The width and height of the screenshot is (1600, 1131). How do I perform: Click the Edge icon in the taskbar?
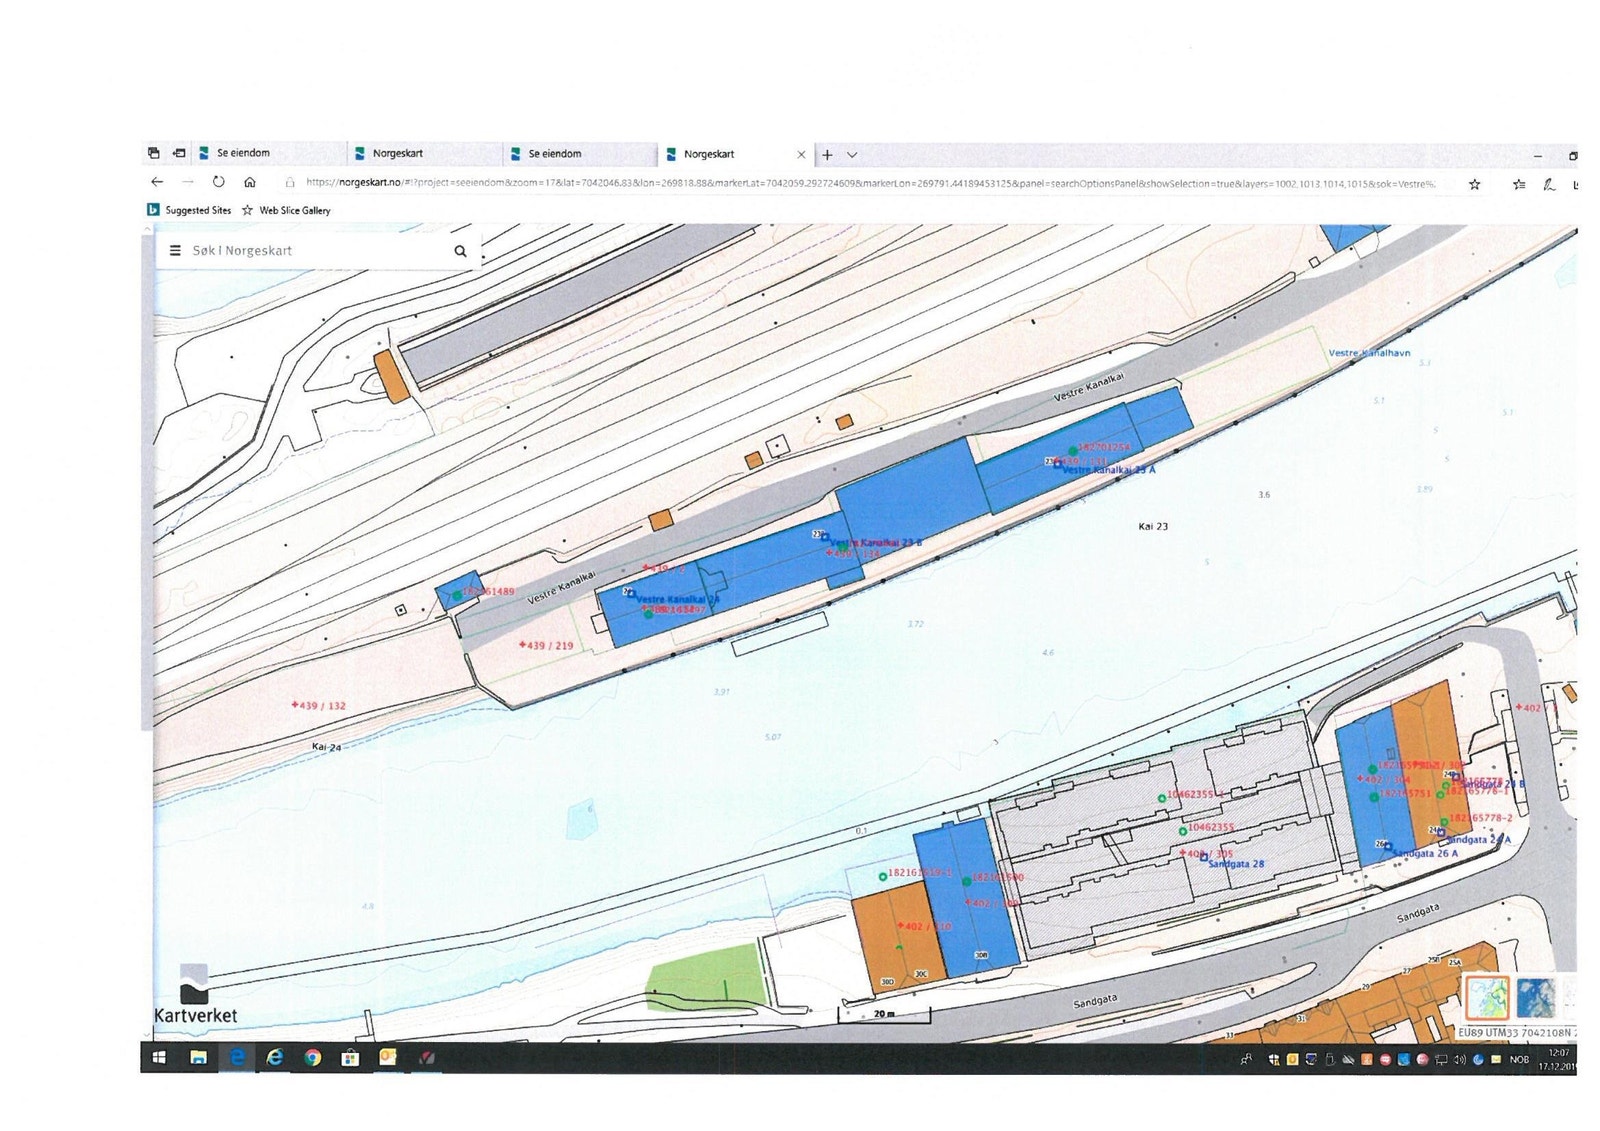click(x=237, y=1057)
